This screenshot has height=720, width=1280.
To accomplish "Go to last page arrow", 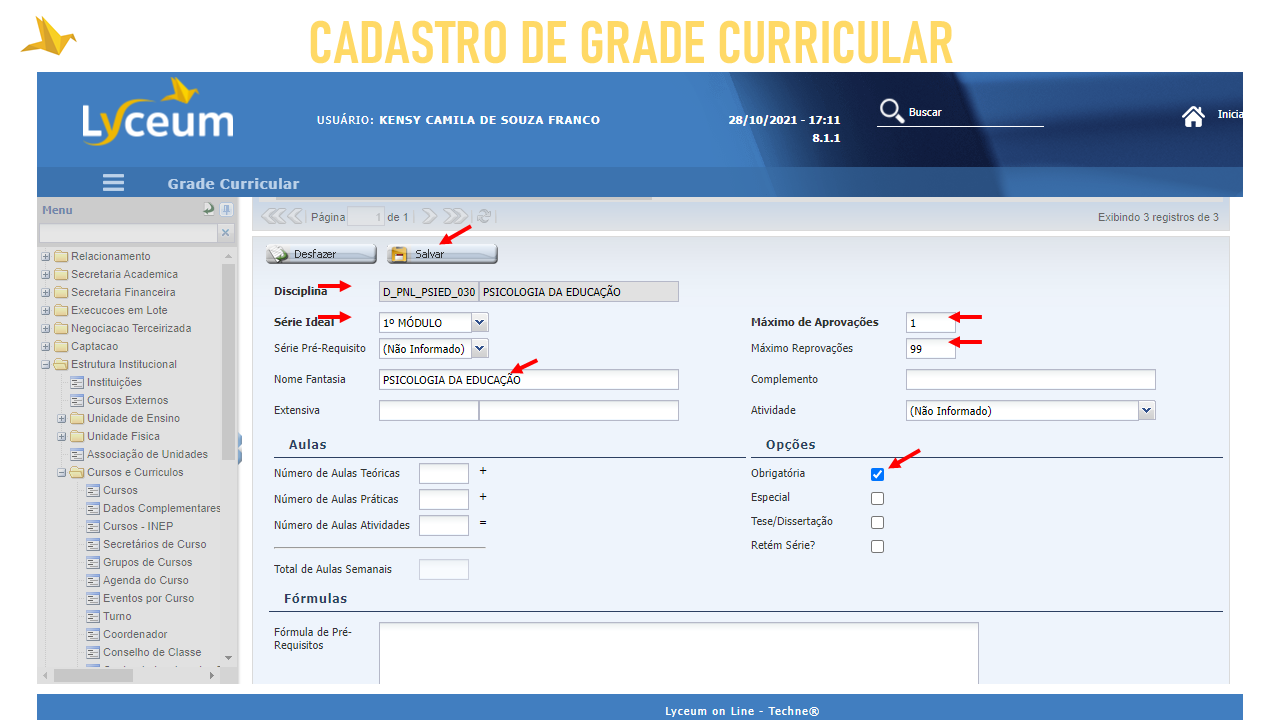I will 455,216.
